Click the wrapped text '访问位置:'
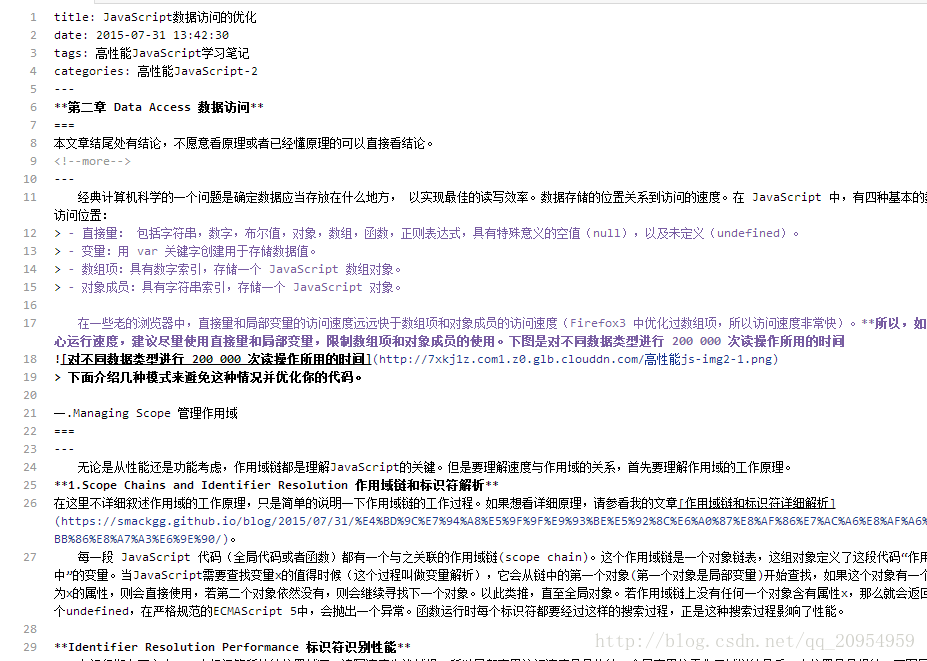 point(81,215)
